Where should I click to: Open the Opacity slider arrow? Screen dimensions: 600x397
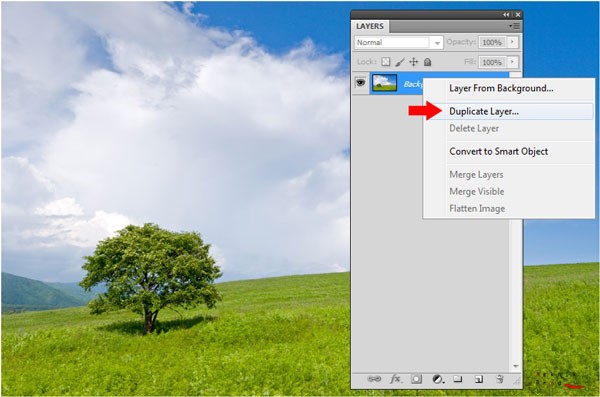pyautogui.click(x=512, y=42)
